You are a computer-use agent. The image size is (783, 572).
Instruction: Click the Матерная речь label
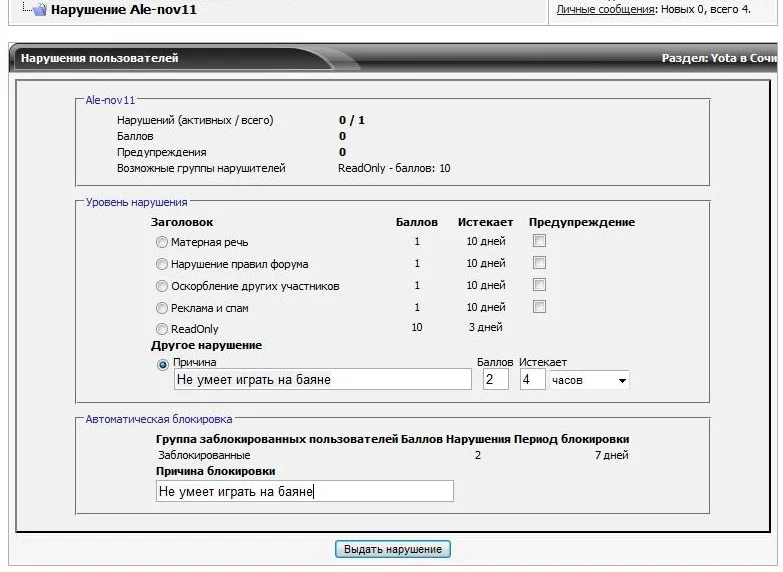point(209,242)
